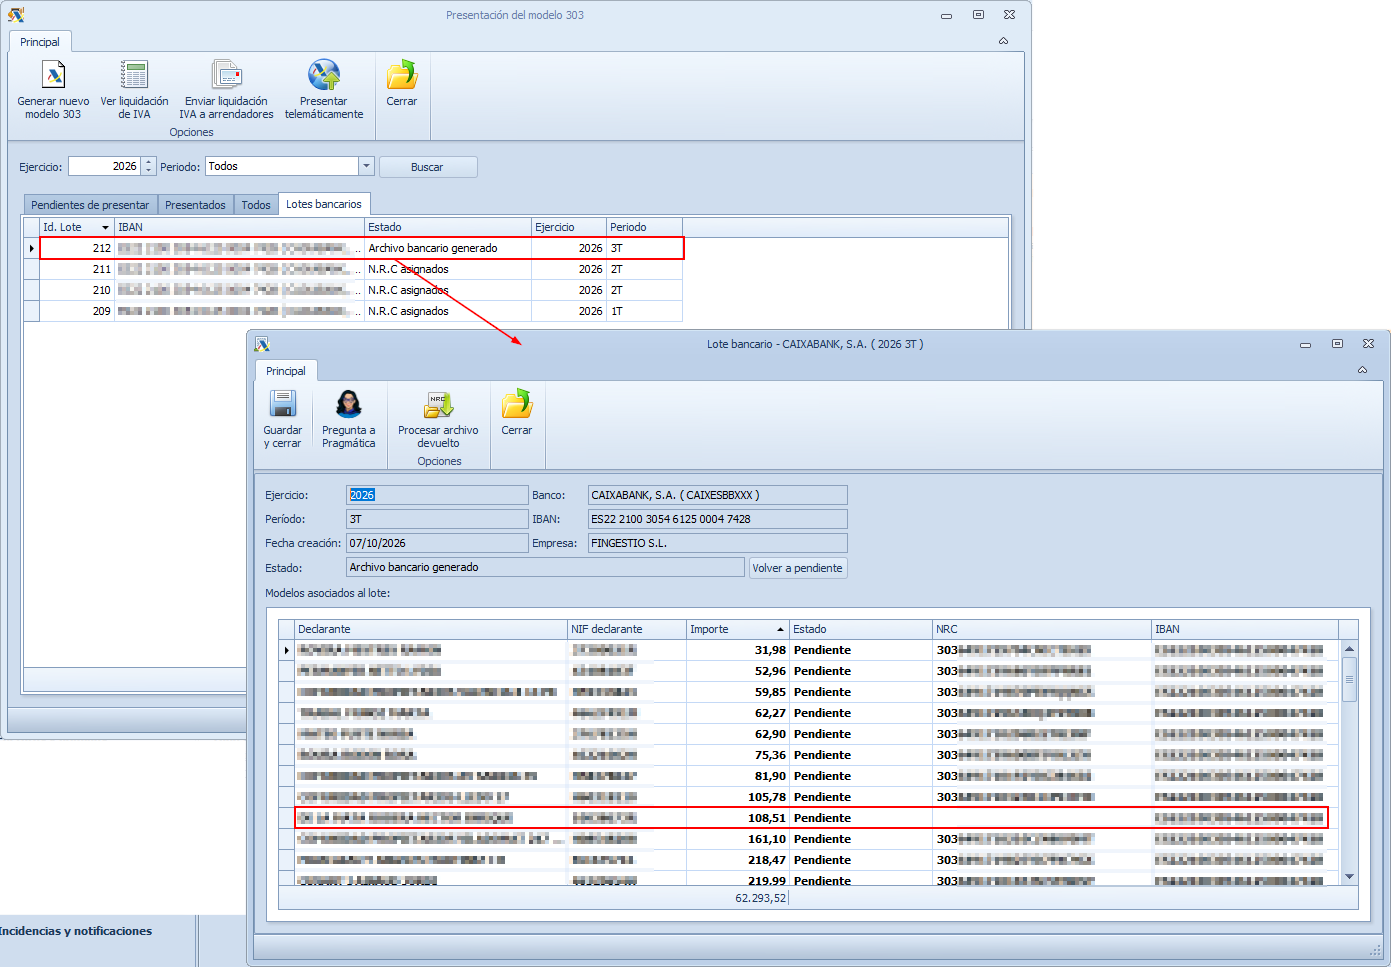Click Guardar y cerrar icon

(283, 404)
